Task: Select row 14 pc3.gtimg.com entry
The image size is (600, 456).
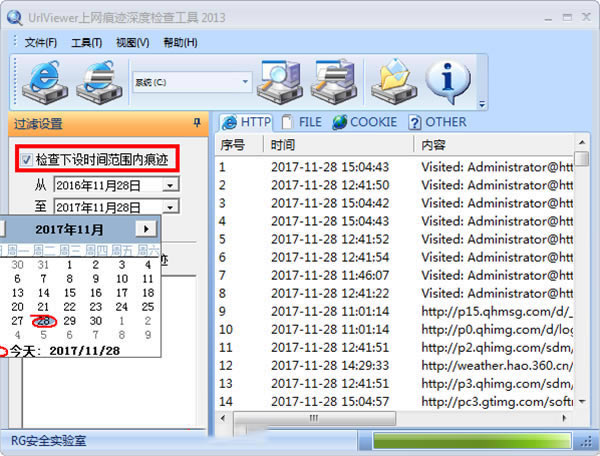Action: (x=395, y=401)
